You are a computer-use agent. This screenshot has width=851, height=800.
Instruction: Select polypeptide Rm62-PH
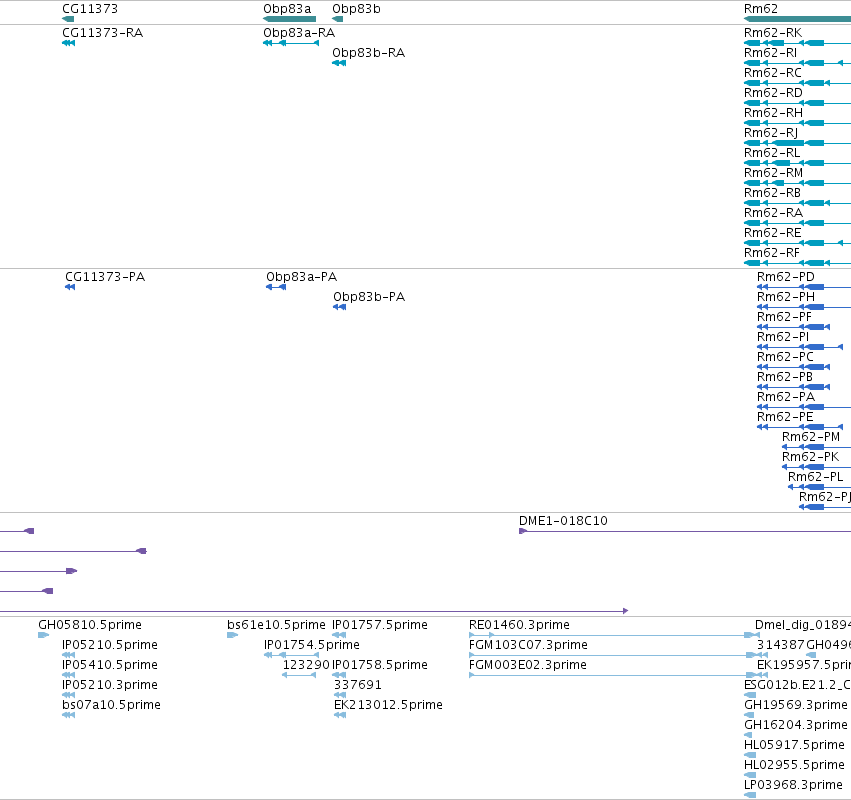point(785,297)
